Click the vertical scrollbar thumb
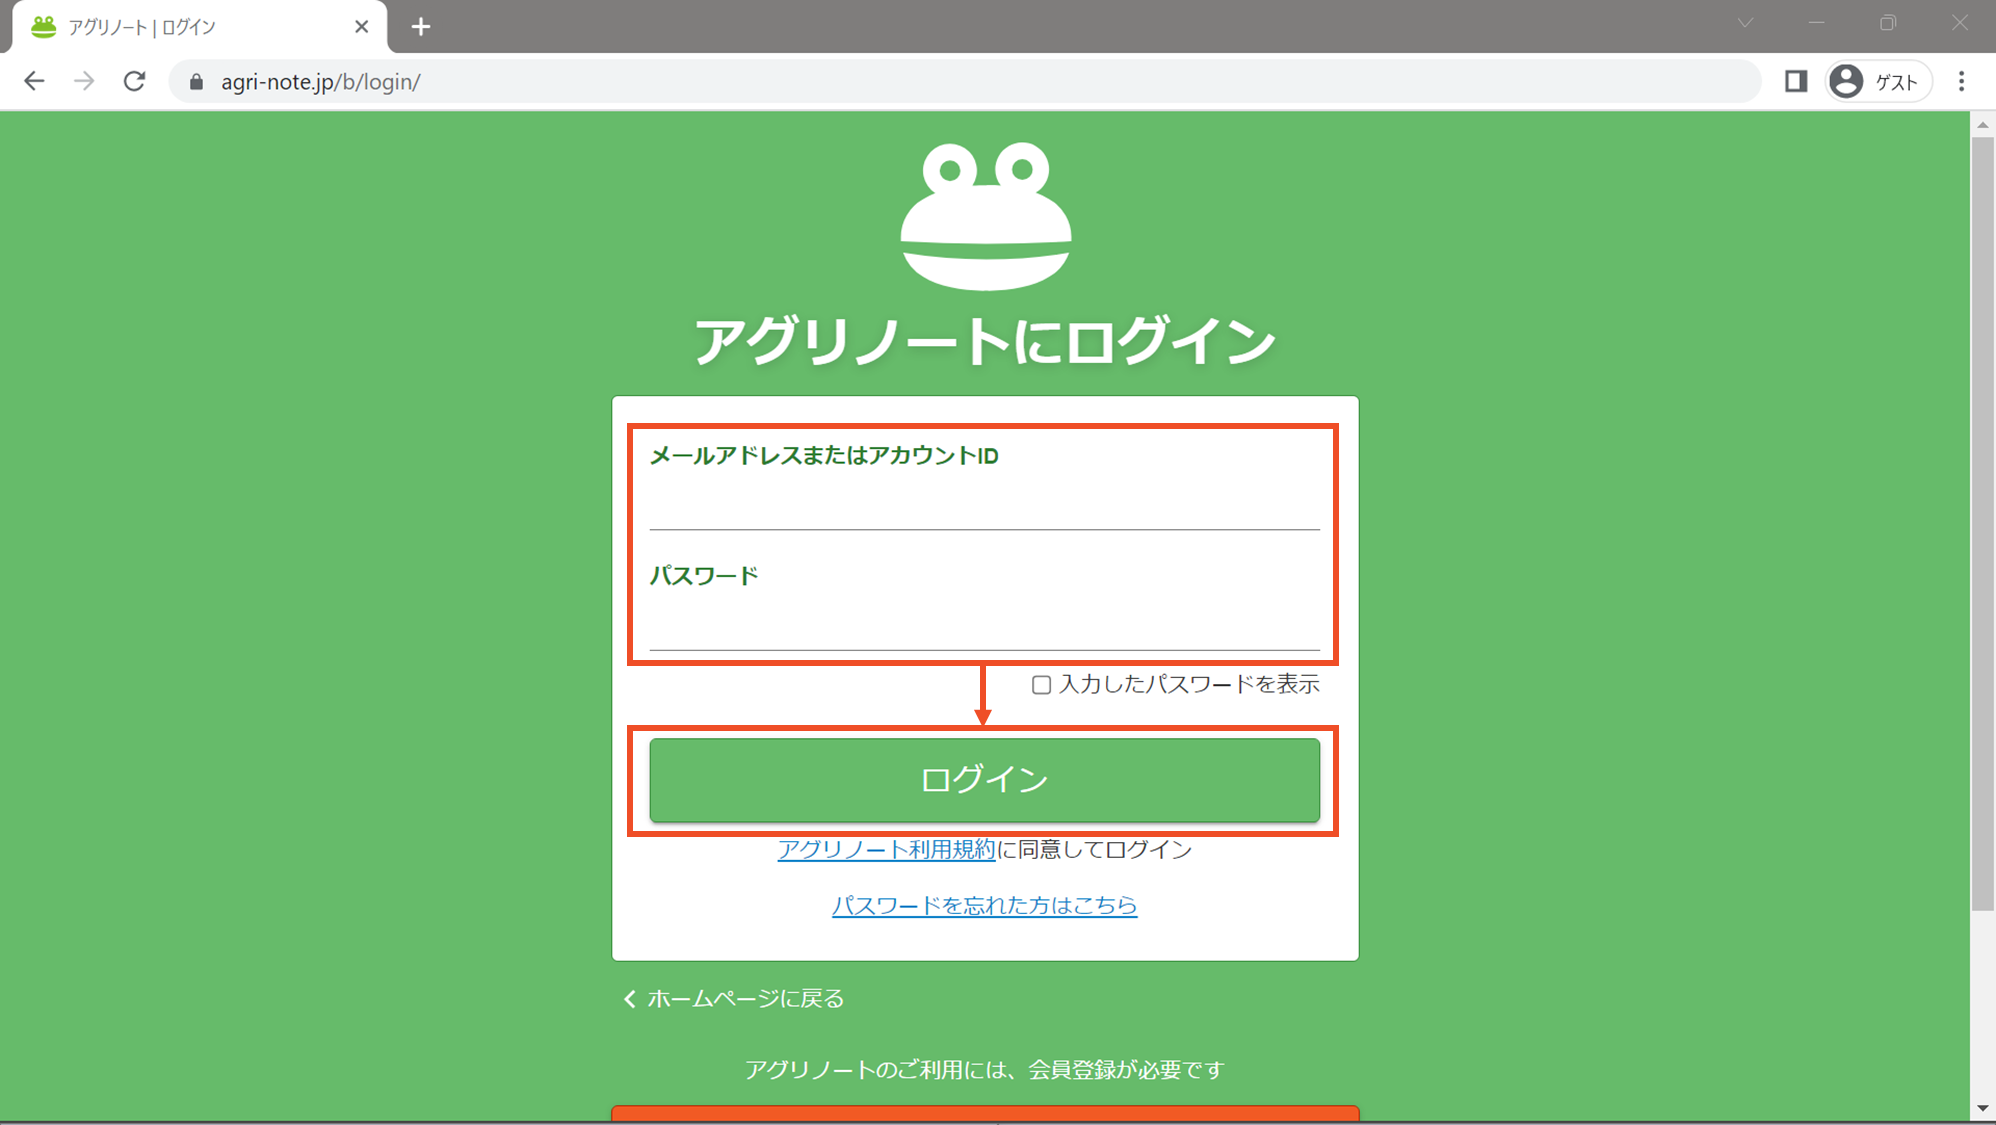This screenshot has width=1996, height=1125. [x=1982, y=524]
